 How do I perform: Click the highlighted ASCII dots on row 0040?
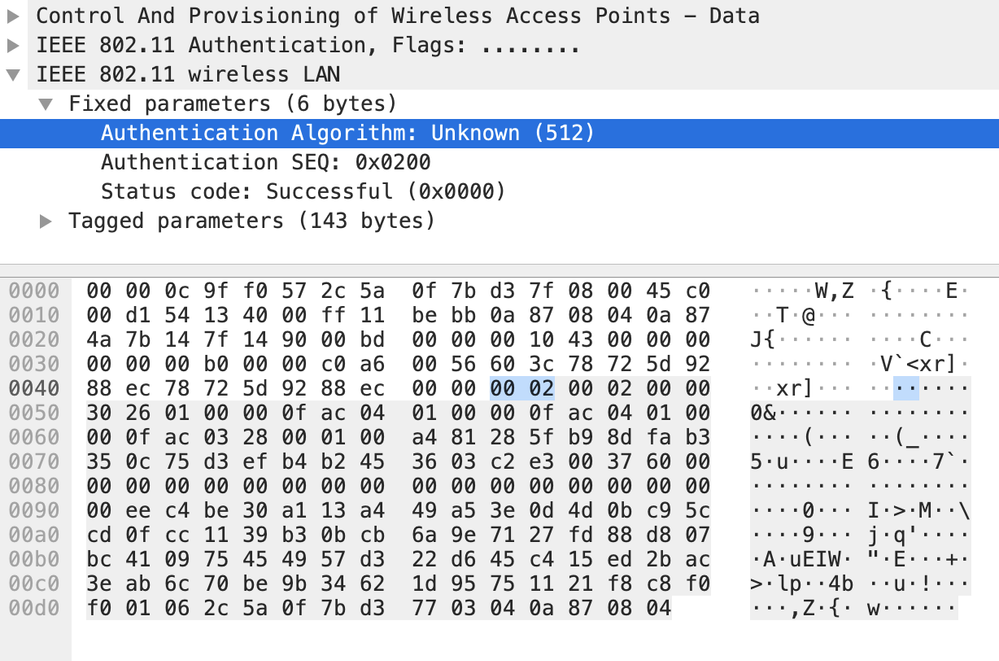pyautogui.click(x=906, y=388)
